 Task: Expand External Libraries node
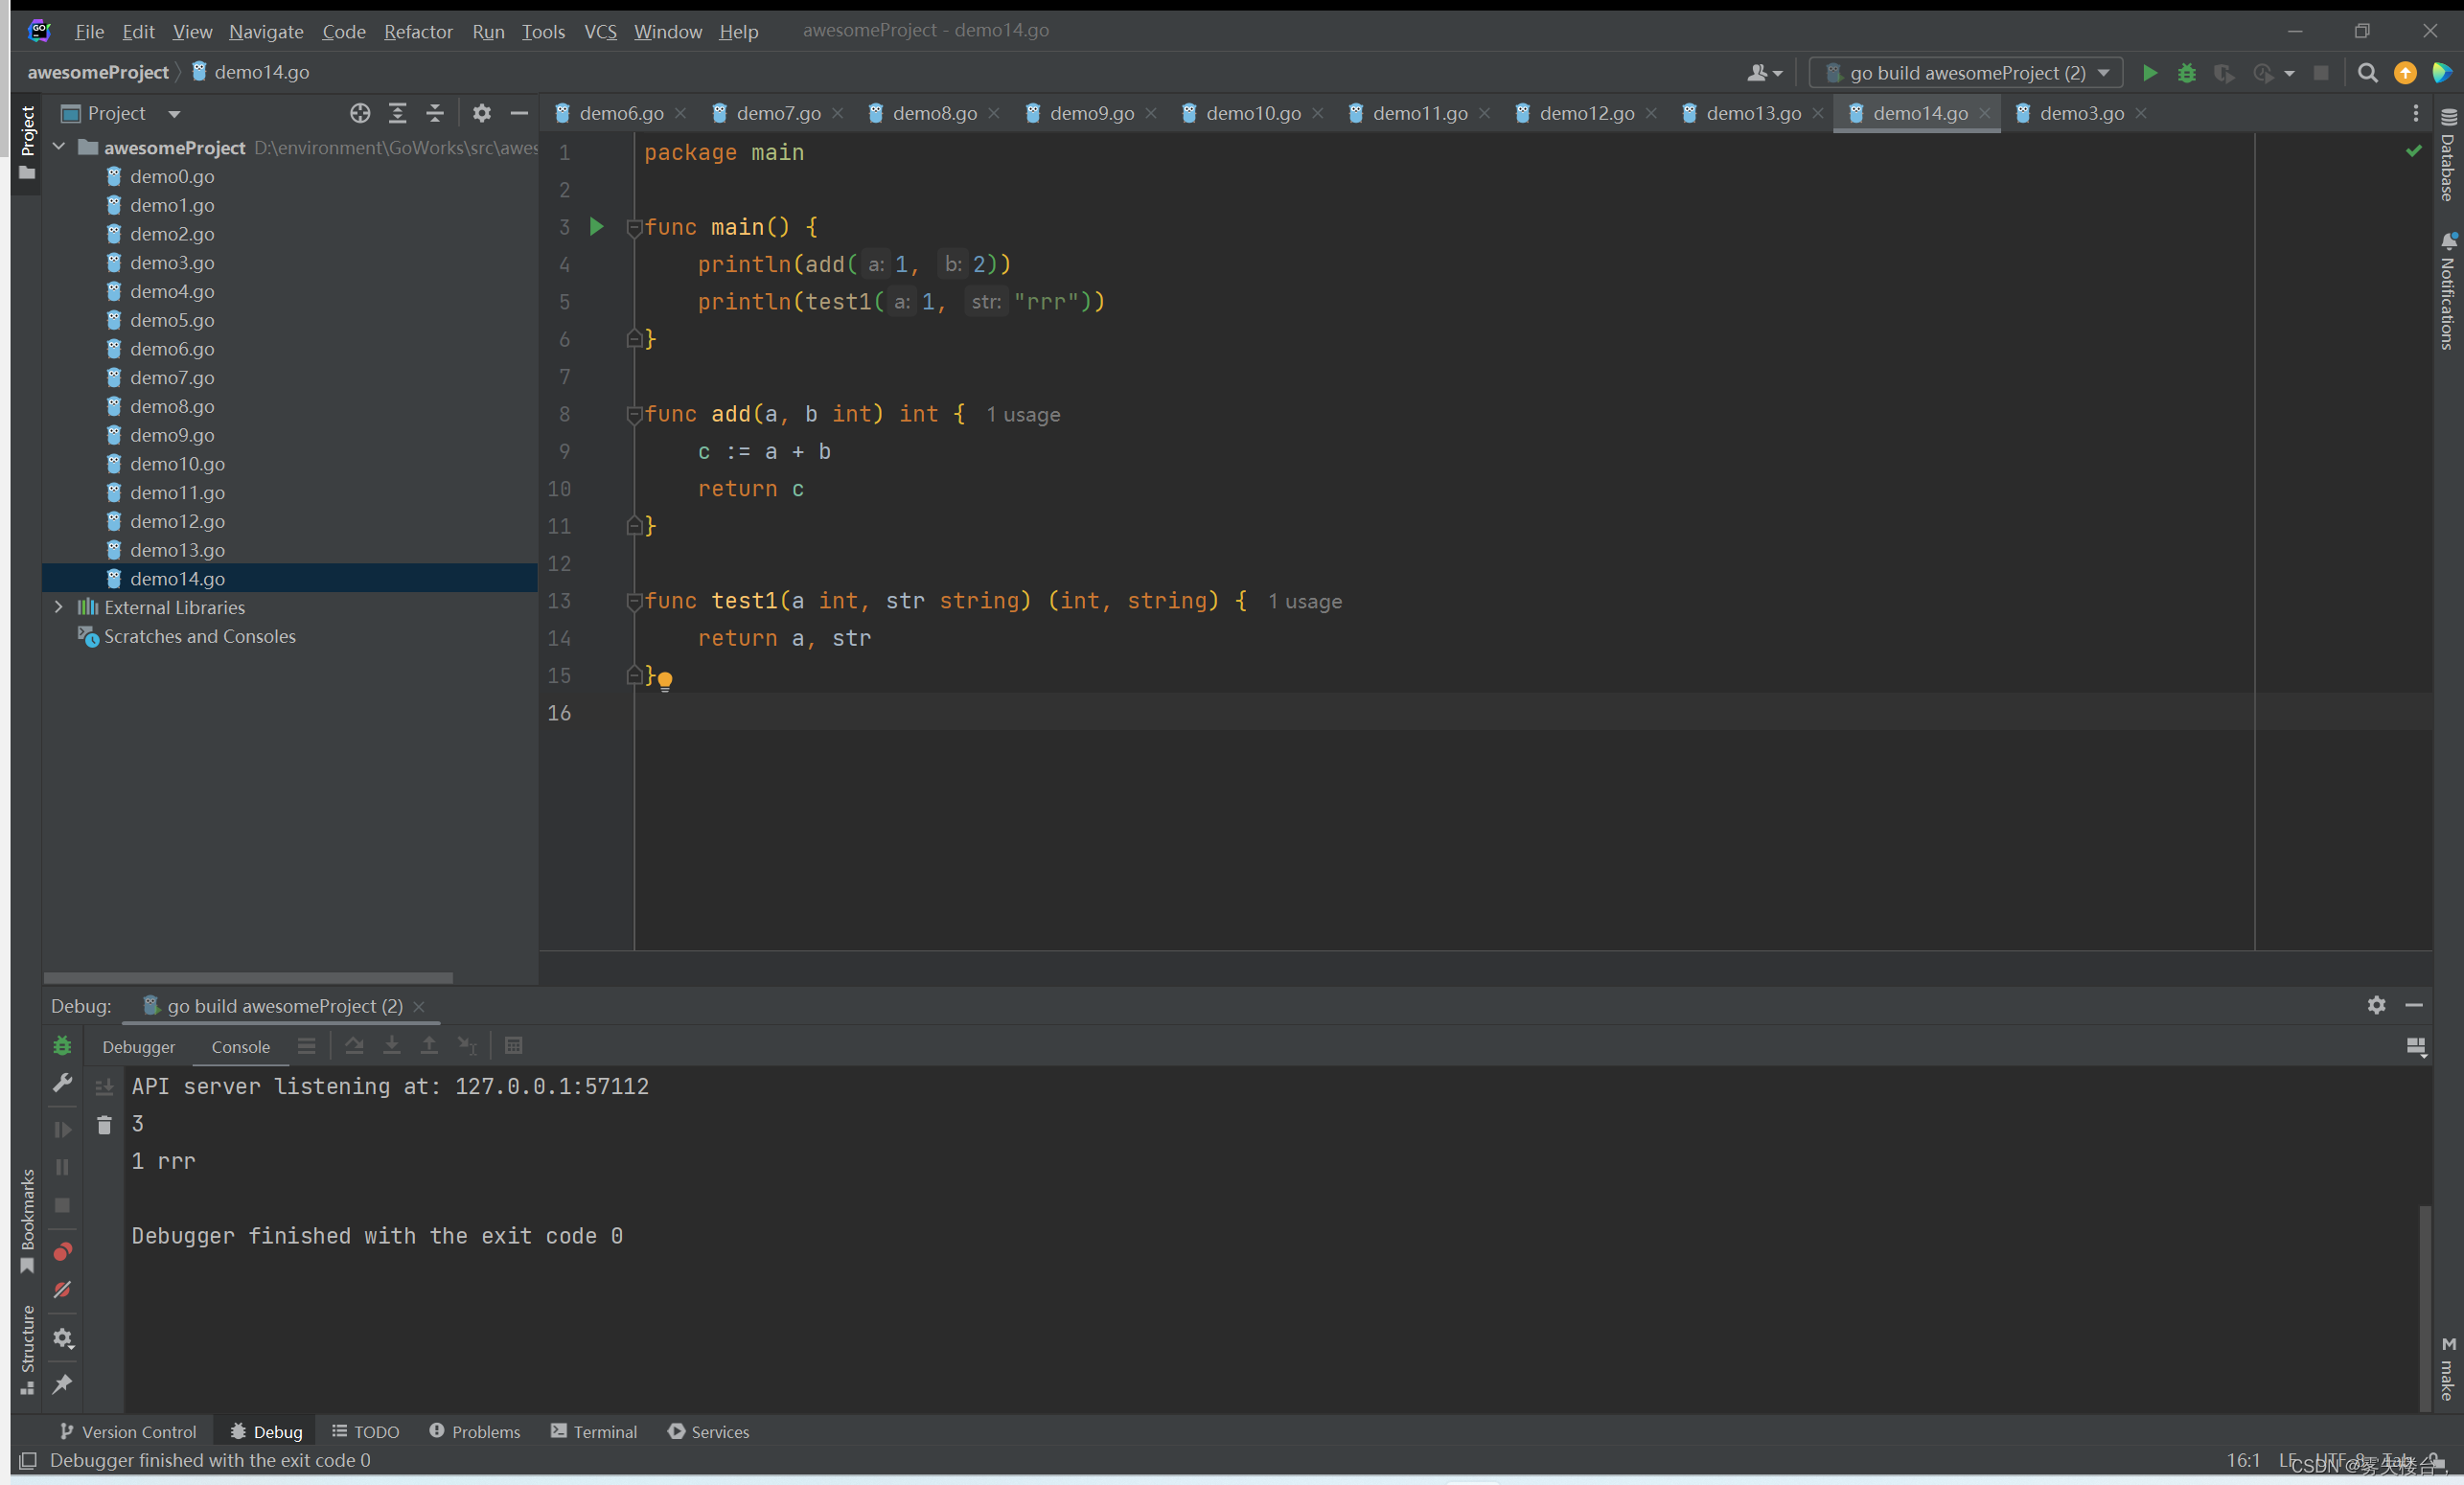pyautogui.click(x=59, y=606)
